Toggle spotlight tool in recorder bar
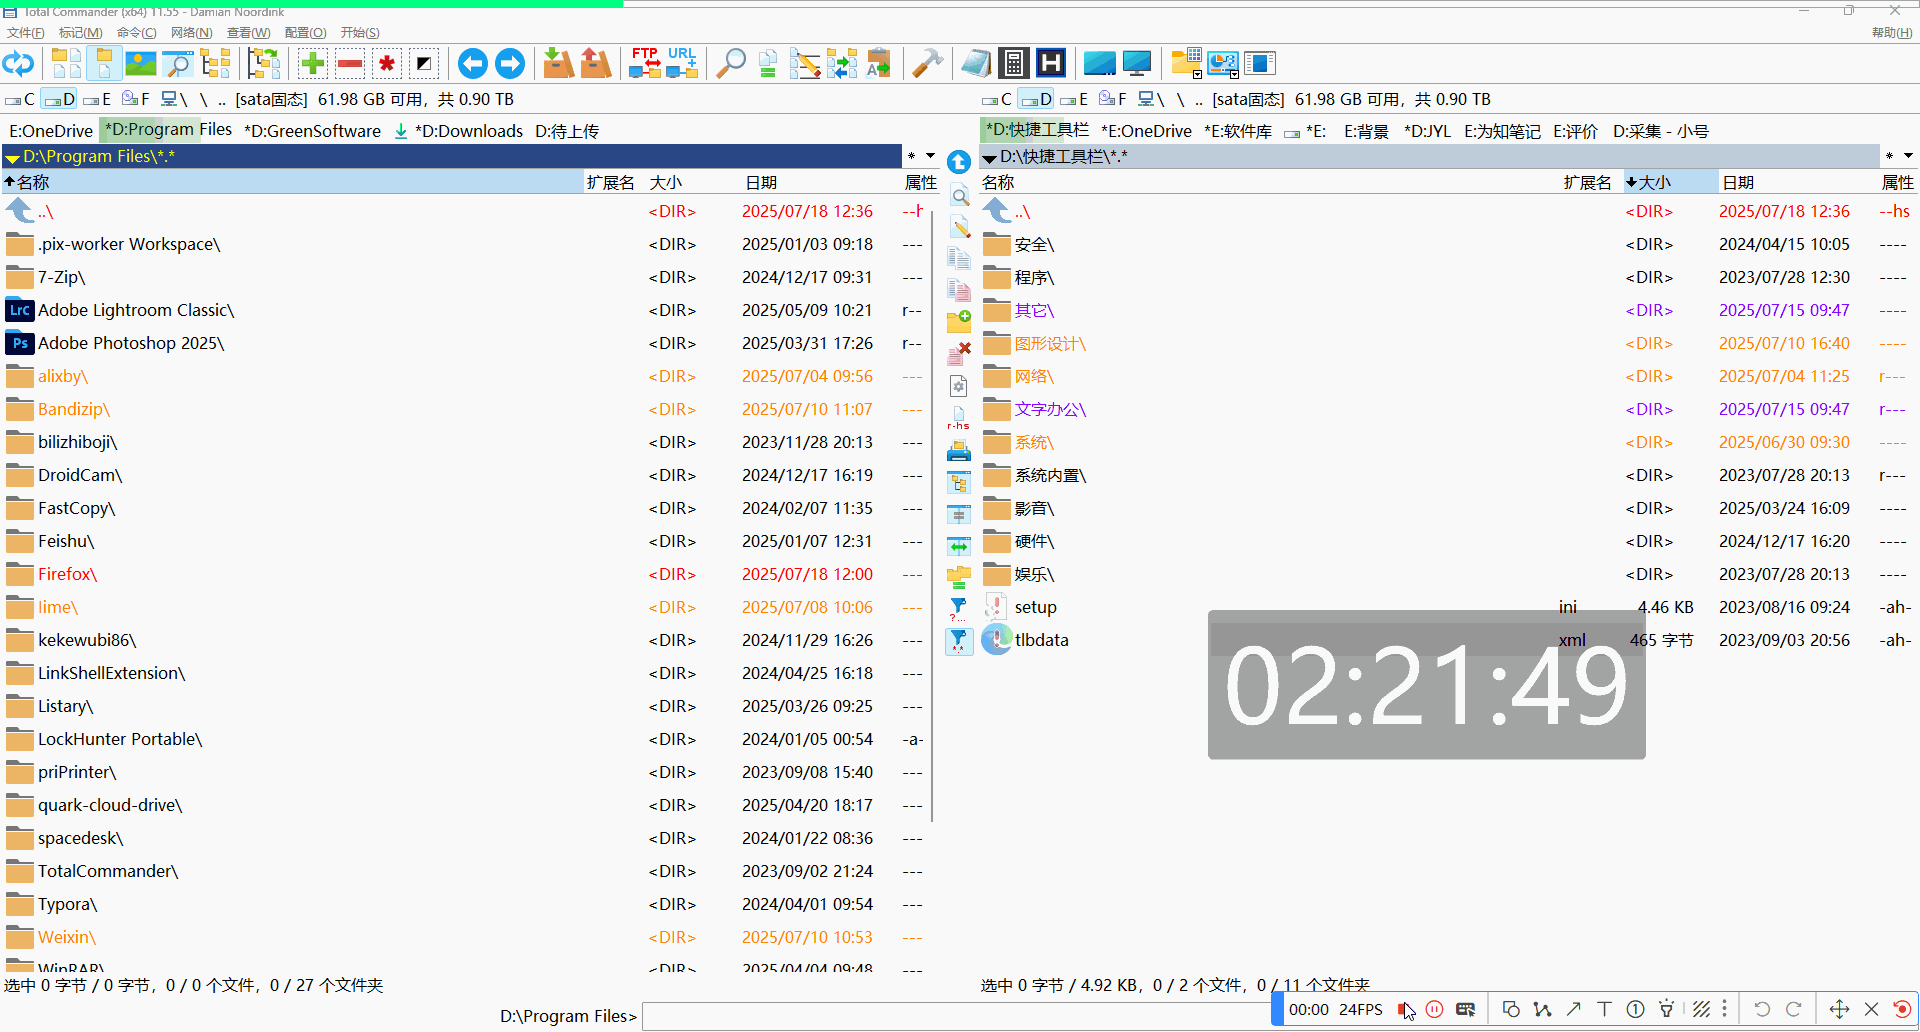This screenshot has height=1032, width=1920. (1666, 1009)
